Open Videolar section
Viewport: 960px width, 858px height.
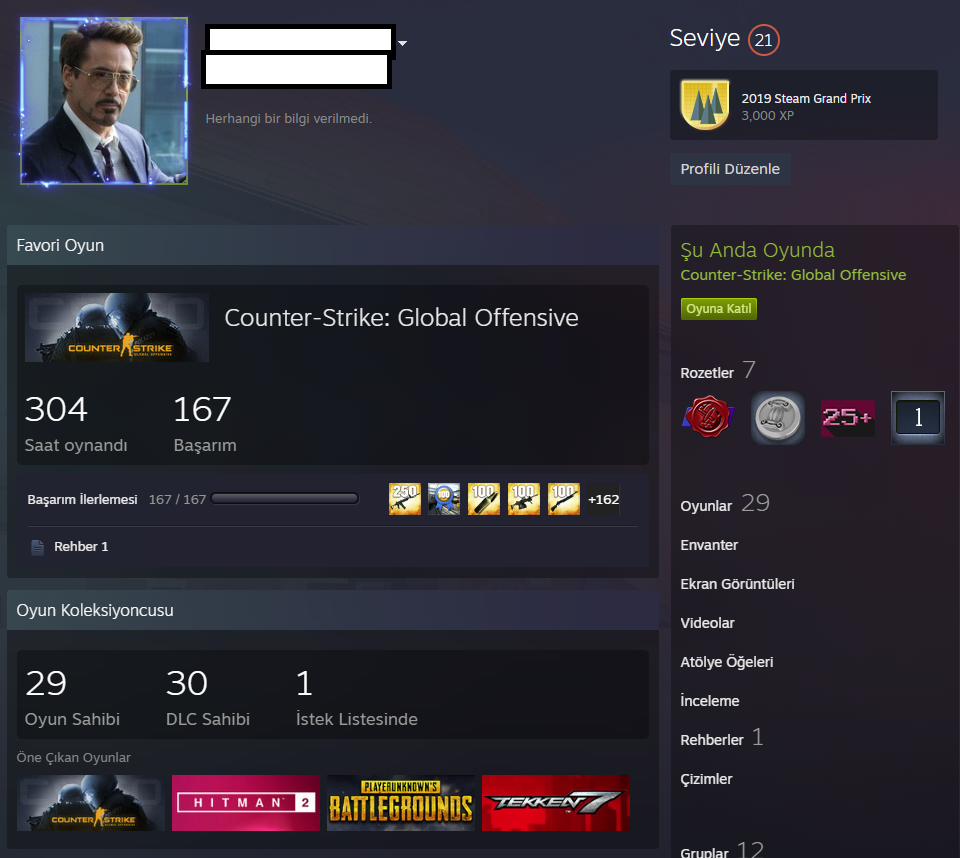click(x=707, y=623)
